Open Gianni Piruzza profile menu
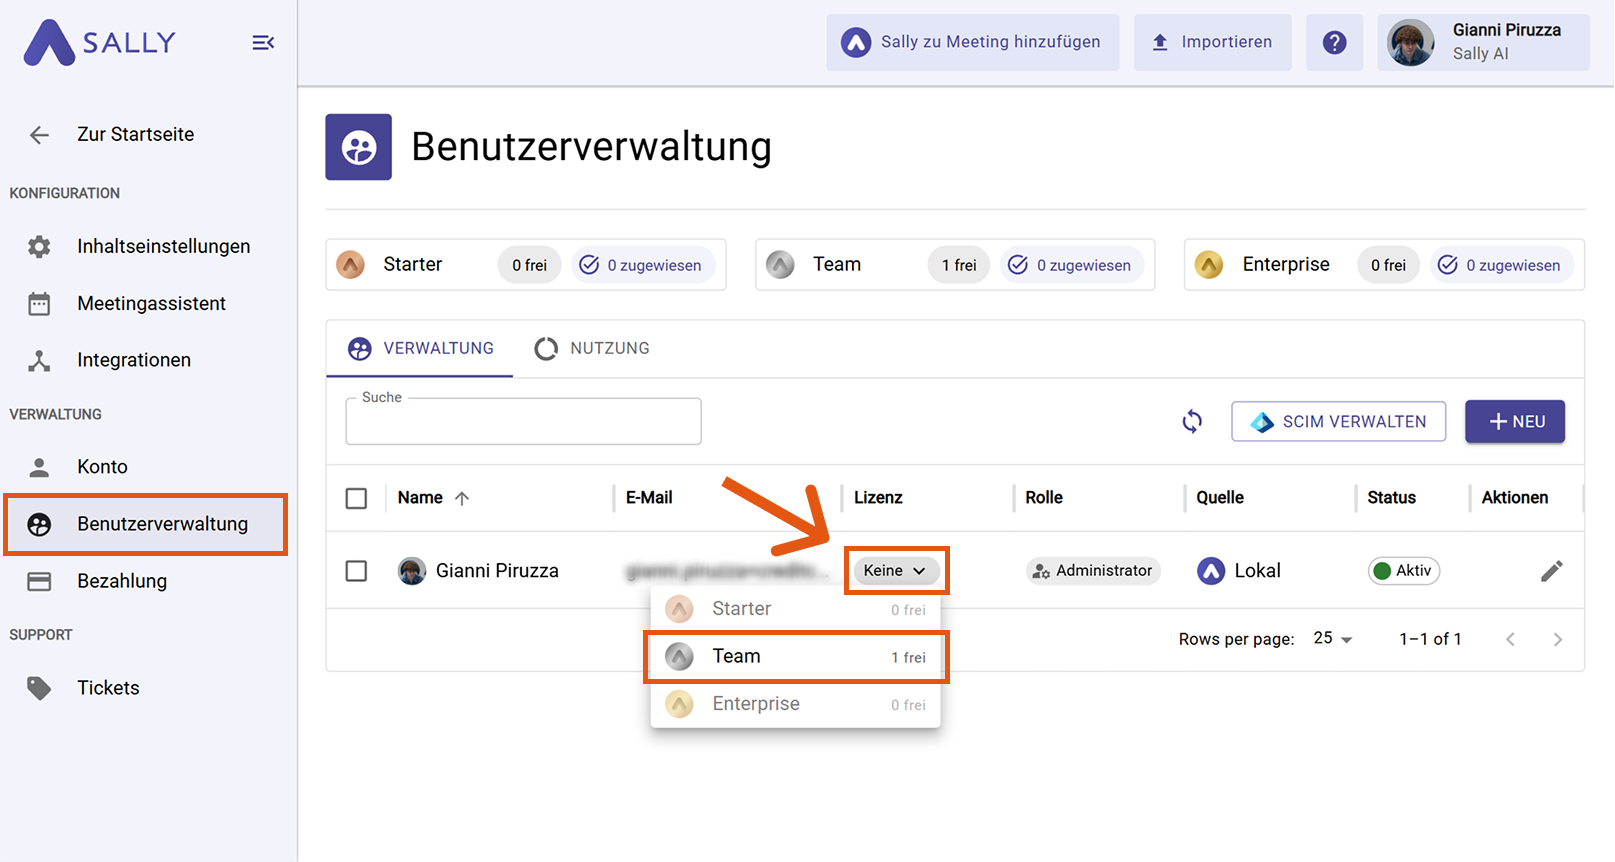Screen dimensions: 1615x862 pyautogui.click(x=1483, y=42)
